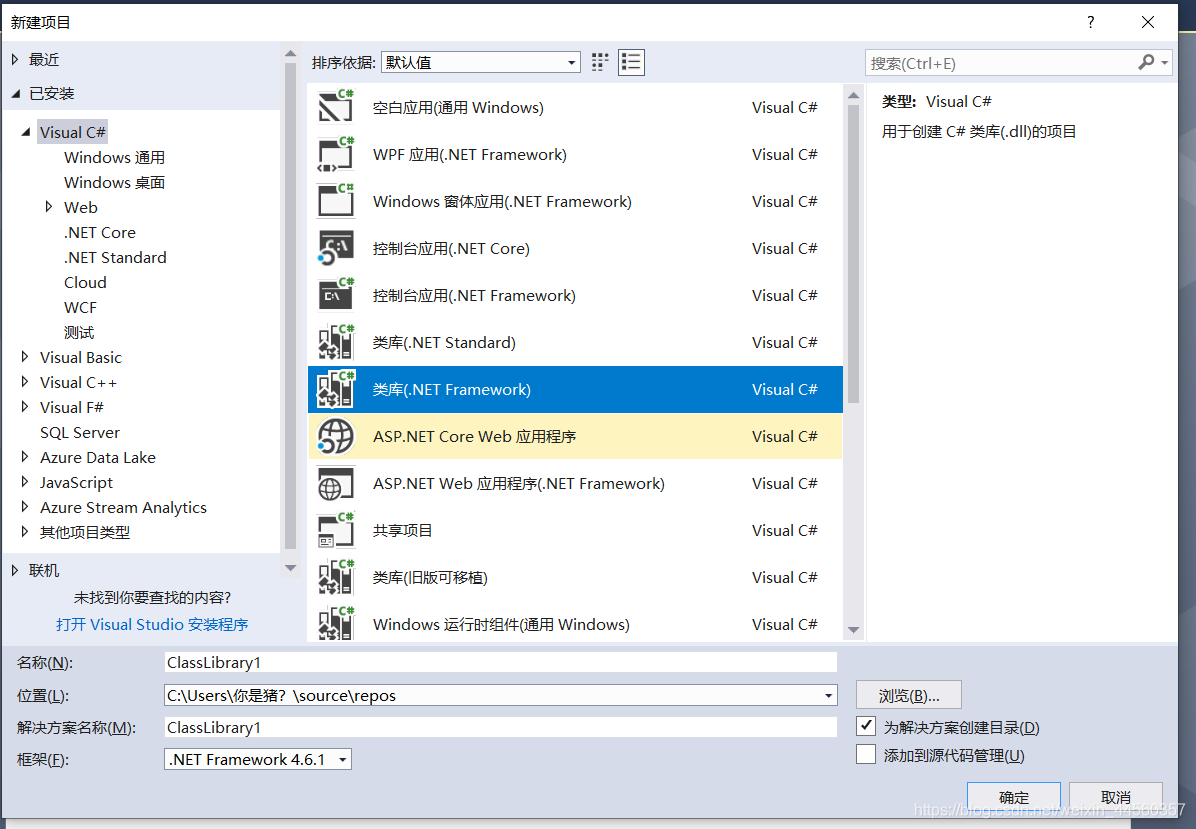The image size is (1196, 829).
Task: Open the 位置 path dropdown arrow
Action: [828, 696]
